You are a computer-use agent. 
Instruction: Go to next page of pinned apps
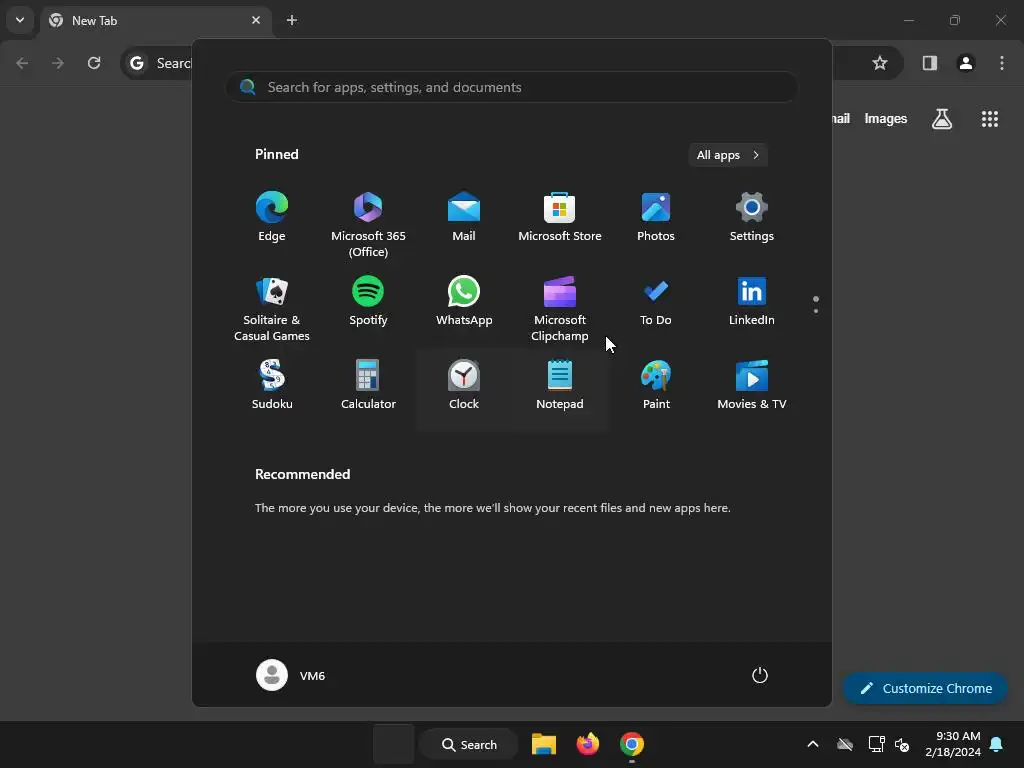pos(816,311)
